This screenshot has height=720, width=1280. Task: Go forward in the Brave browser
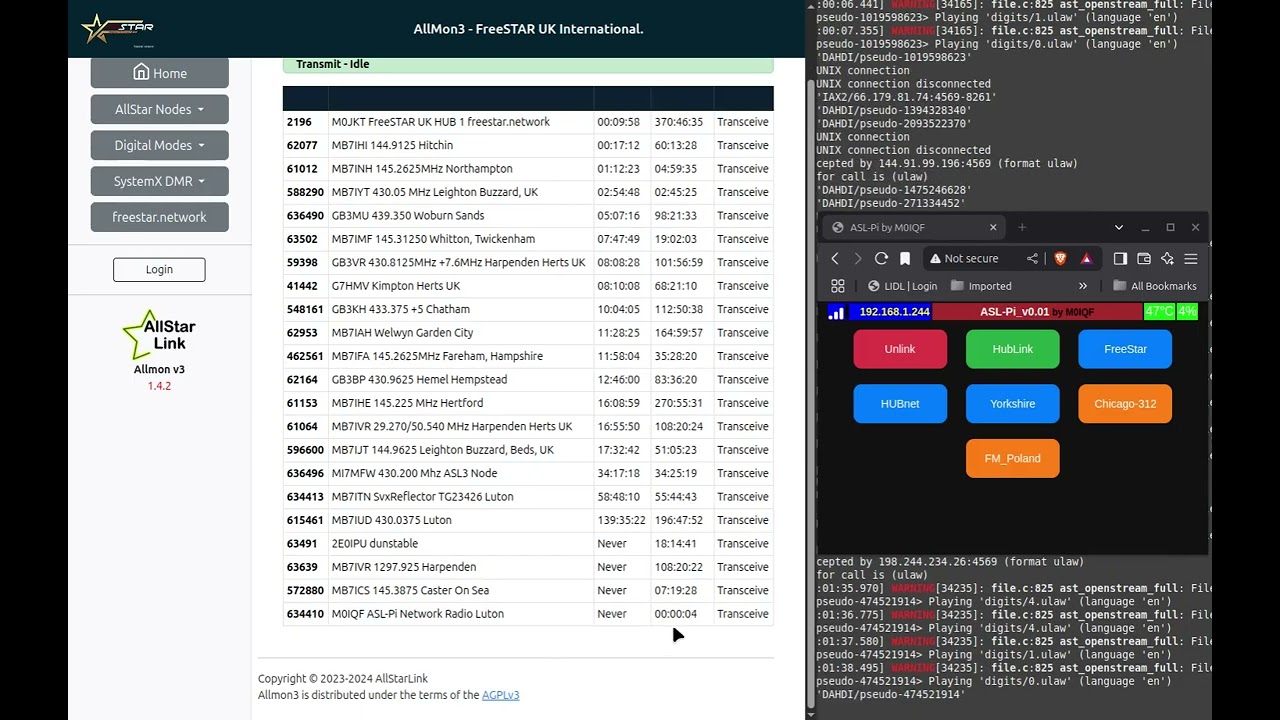tap(857, 258)
